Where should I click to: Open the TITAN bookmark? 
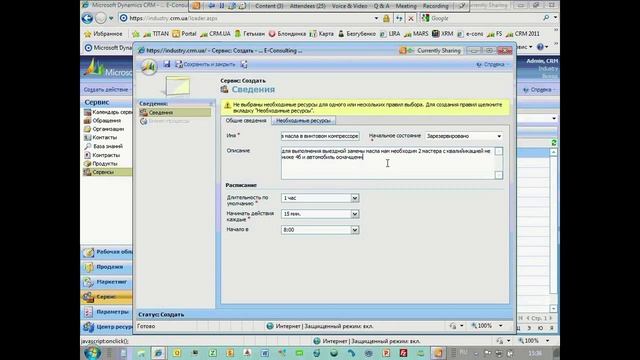[x=156, y=34]
